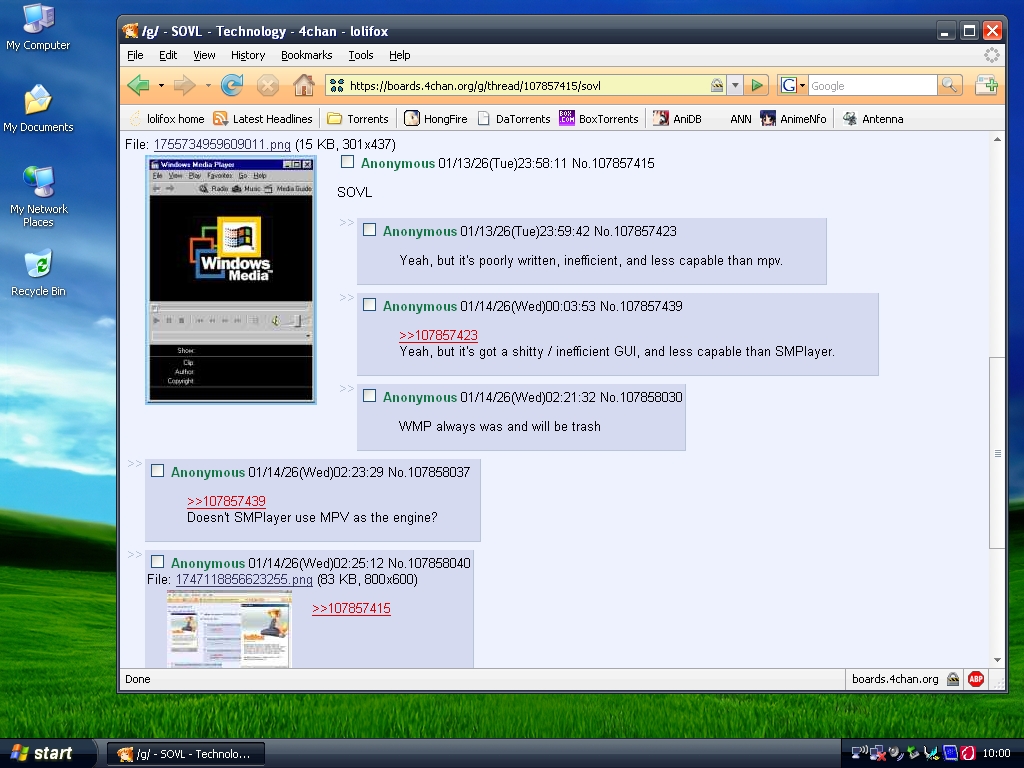Expand the Windows Media Player thumbnail image
The height and width of the screenshot is (768, 1024).
pos(231,280)
